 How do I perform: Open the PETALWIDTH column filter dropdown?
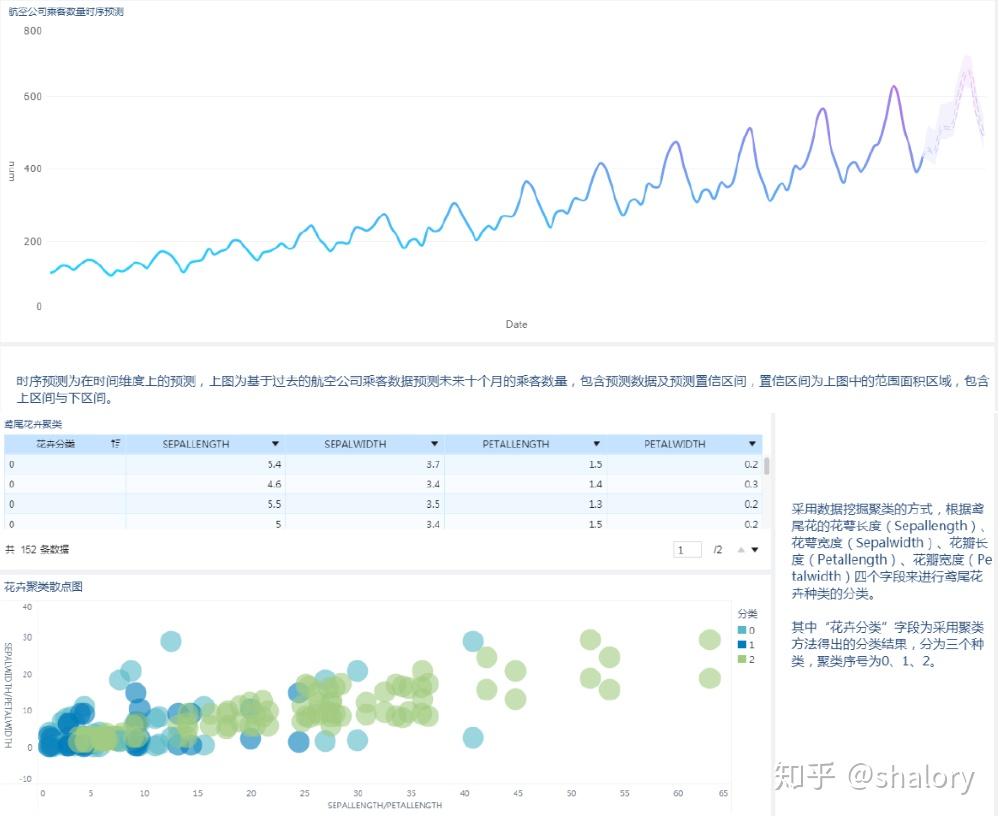pos(752,443)
